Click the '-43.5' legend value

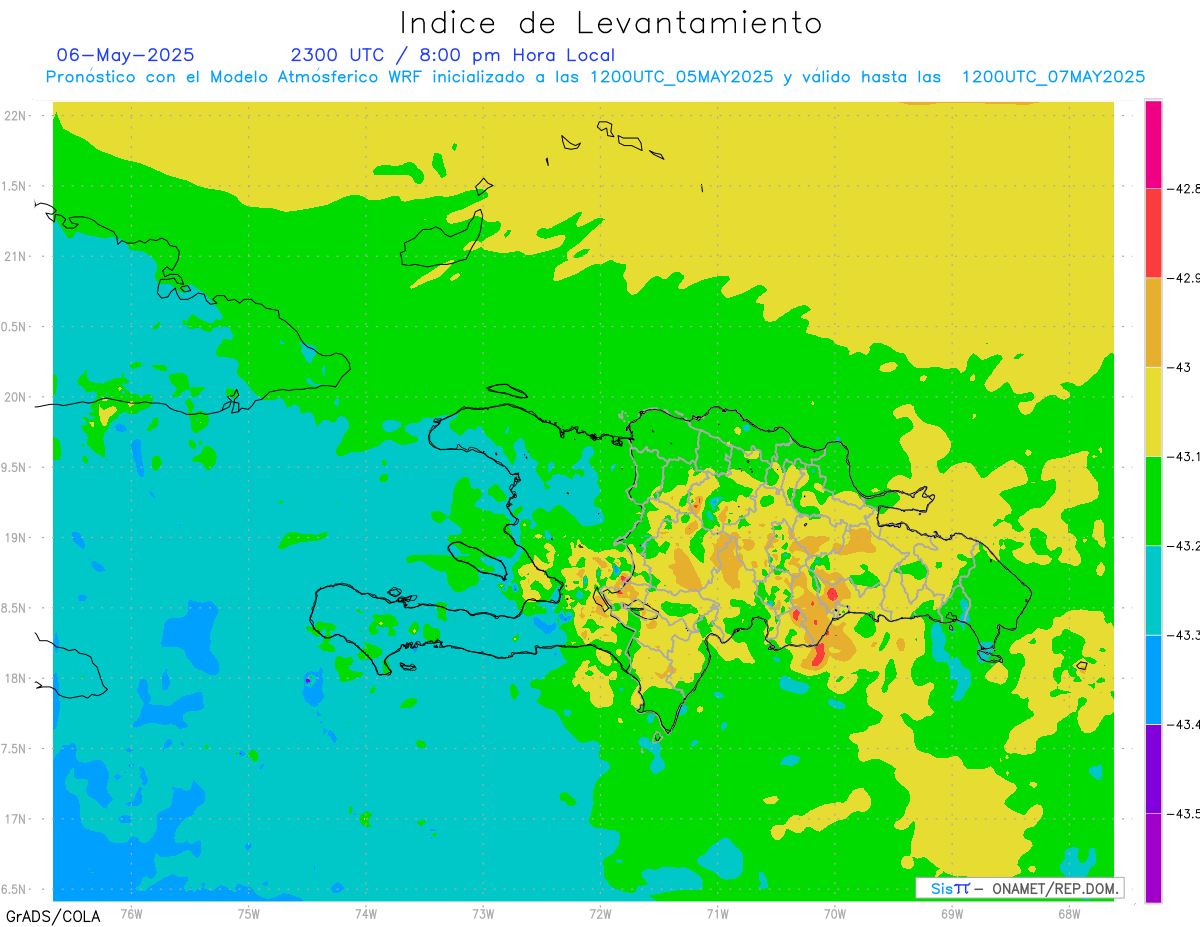[x=1183, y=813]
